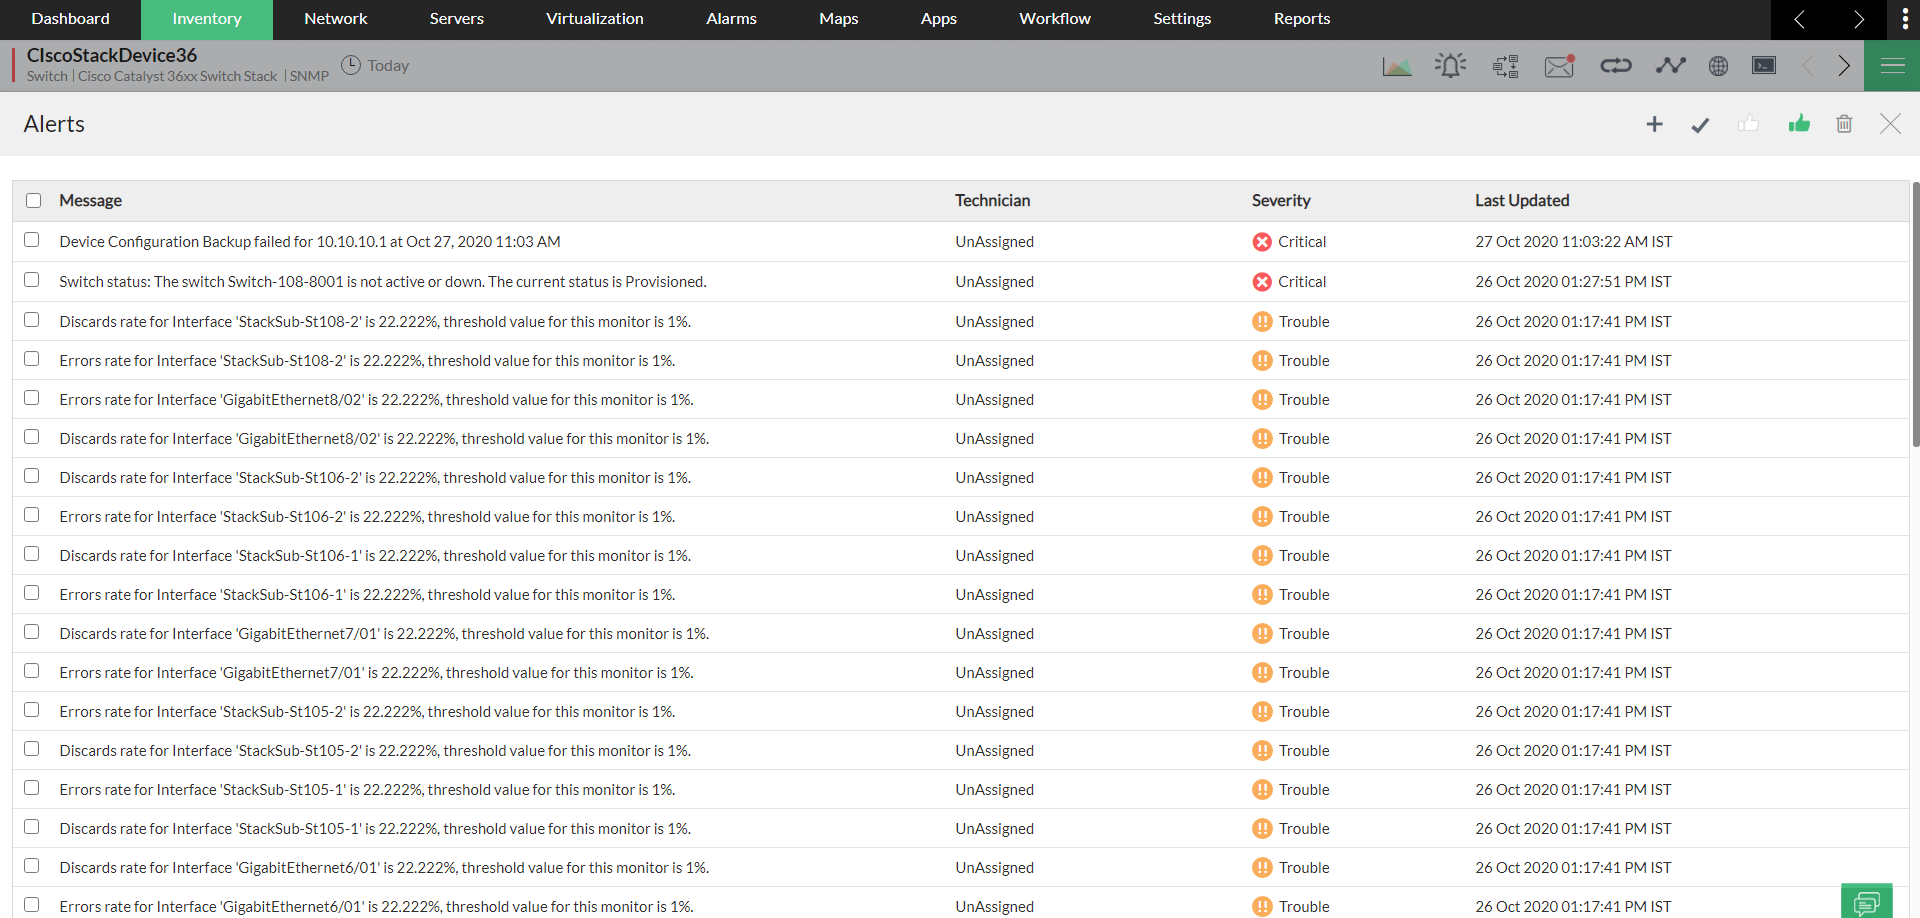Screen dimensions: 1920x918
Task: Check device email notifications icon
Action: pos(1559,65)
